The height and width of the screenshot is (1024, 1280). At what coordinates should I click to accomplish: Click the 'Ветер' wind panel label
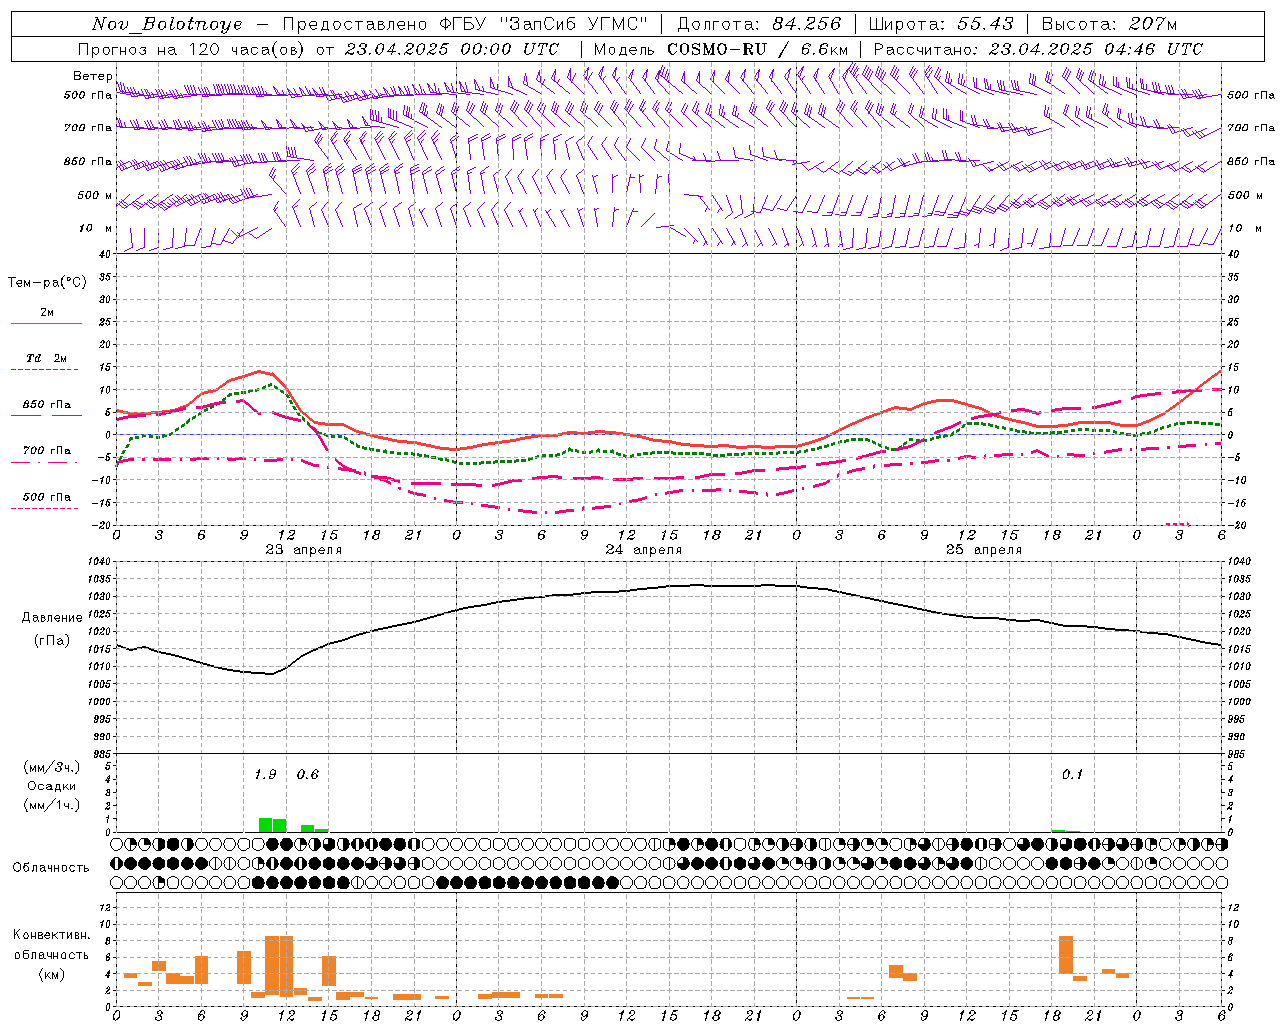[x=93, y=76]
